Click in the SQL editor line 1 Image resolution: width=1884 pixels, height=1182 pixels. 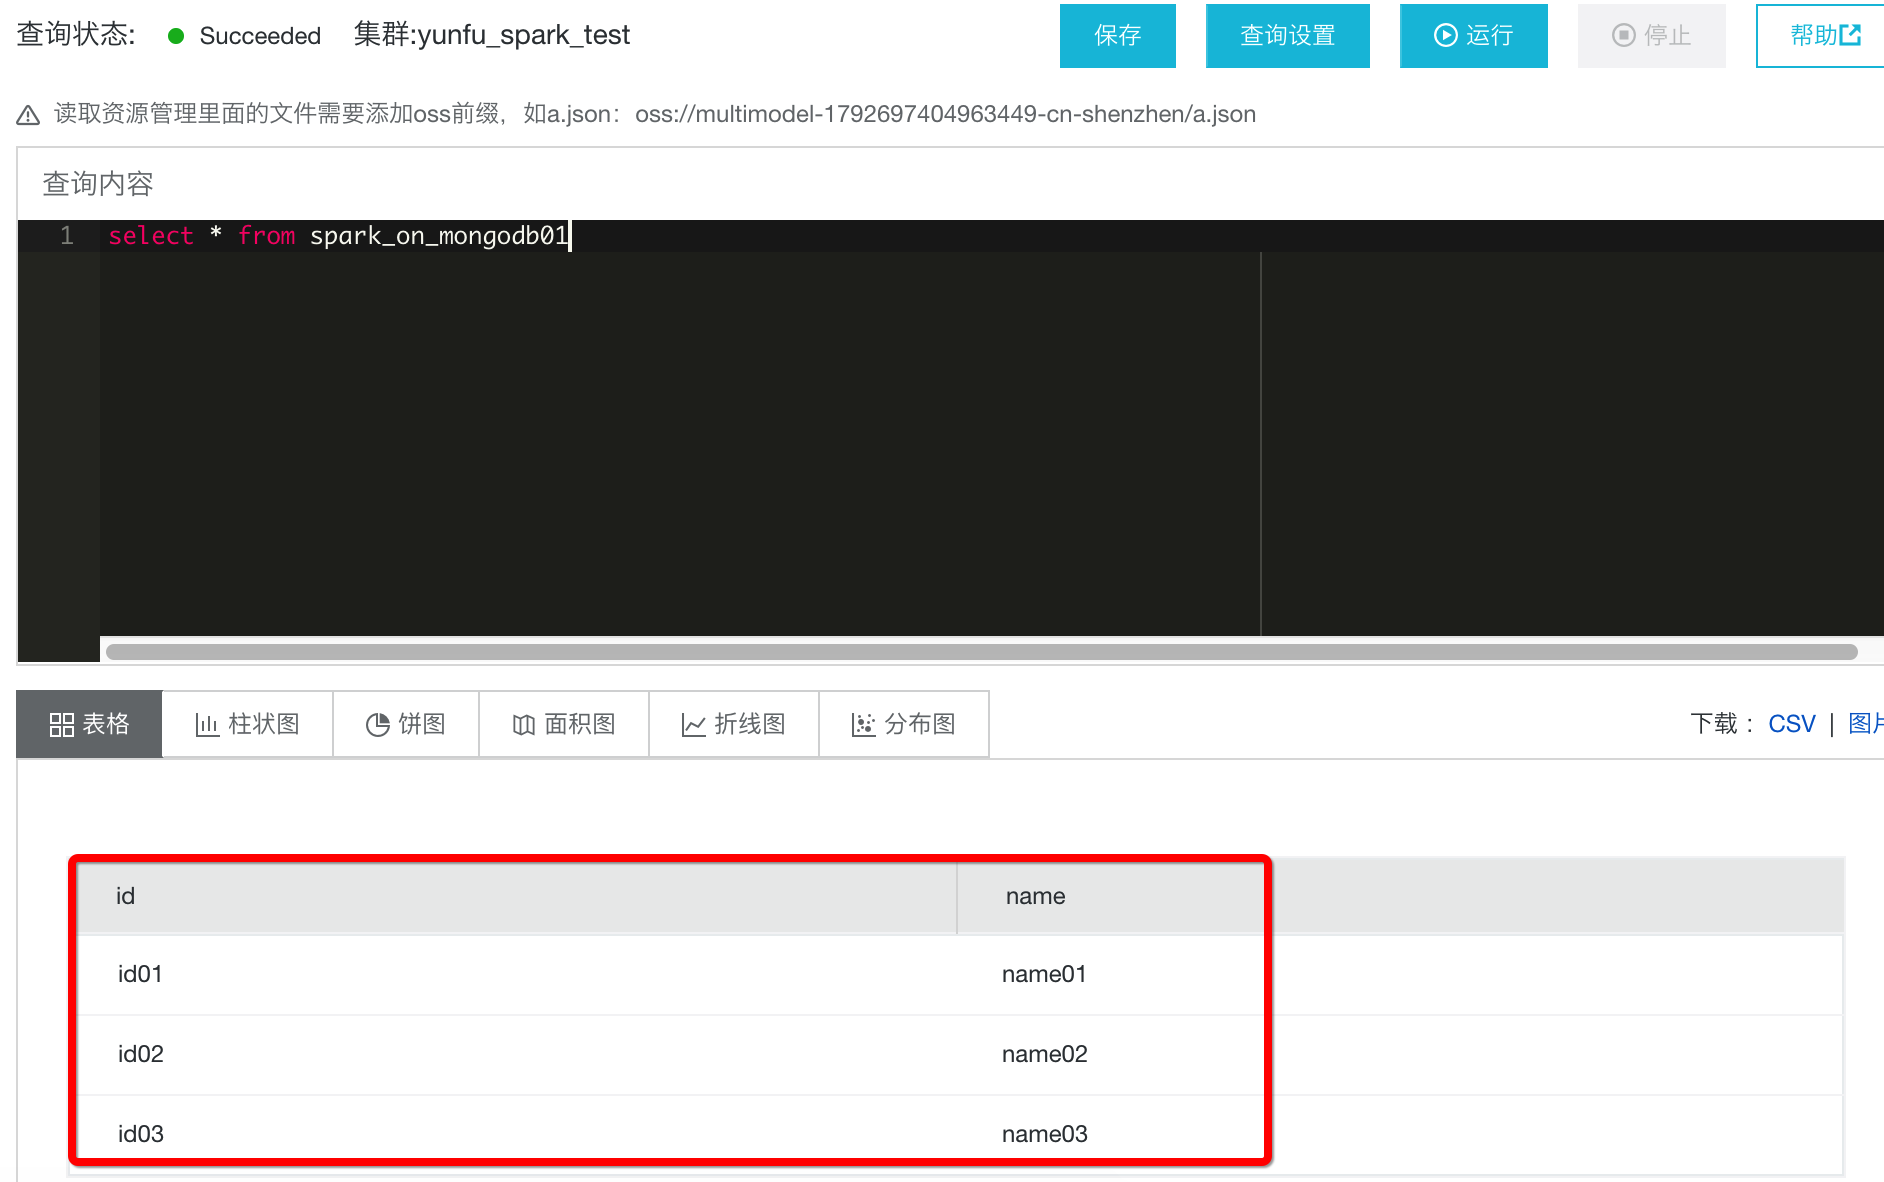(x=992, y=236)
